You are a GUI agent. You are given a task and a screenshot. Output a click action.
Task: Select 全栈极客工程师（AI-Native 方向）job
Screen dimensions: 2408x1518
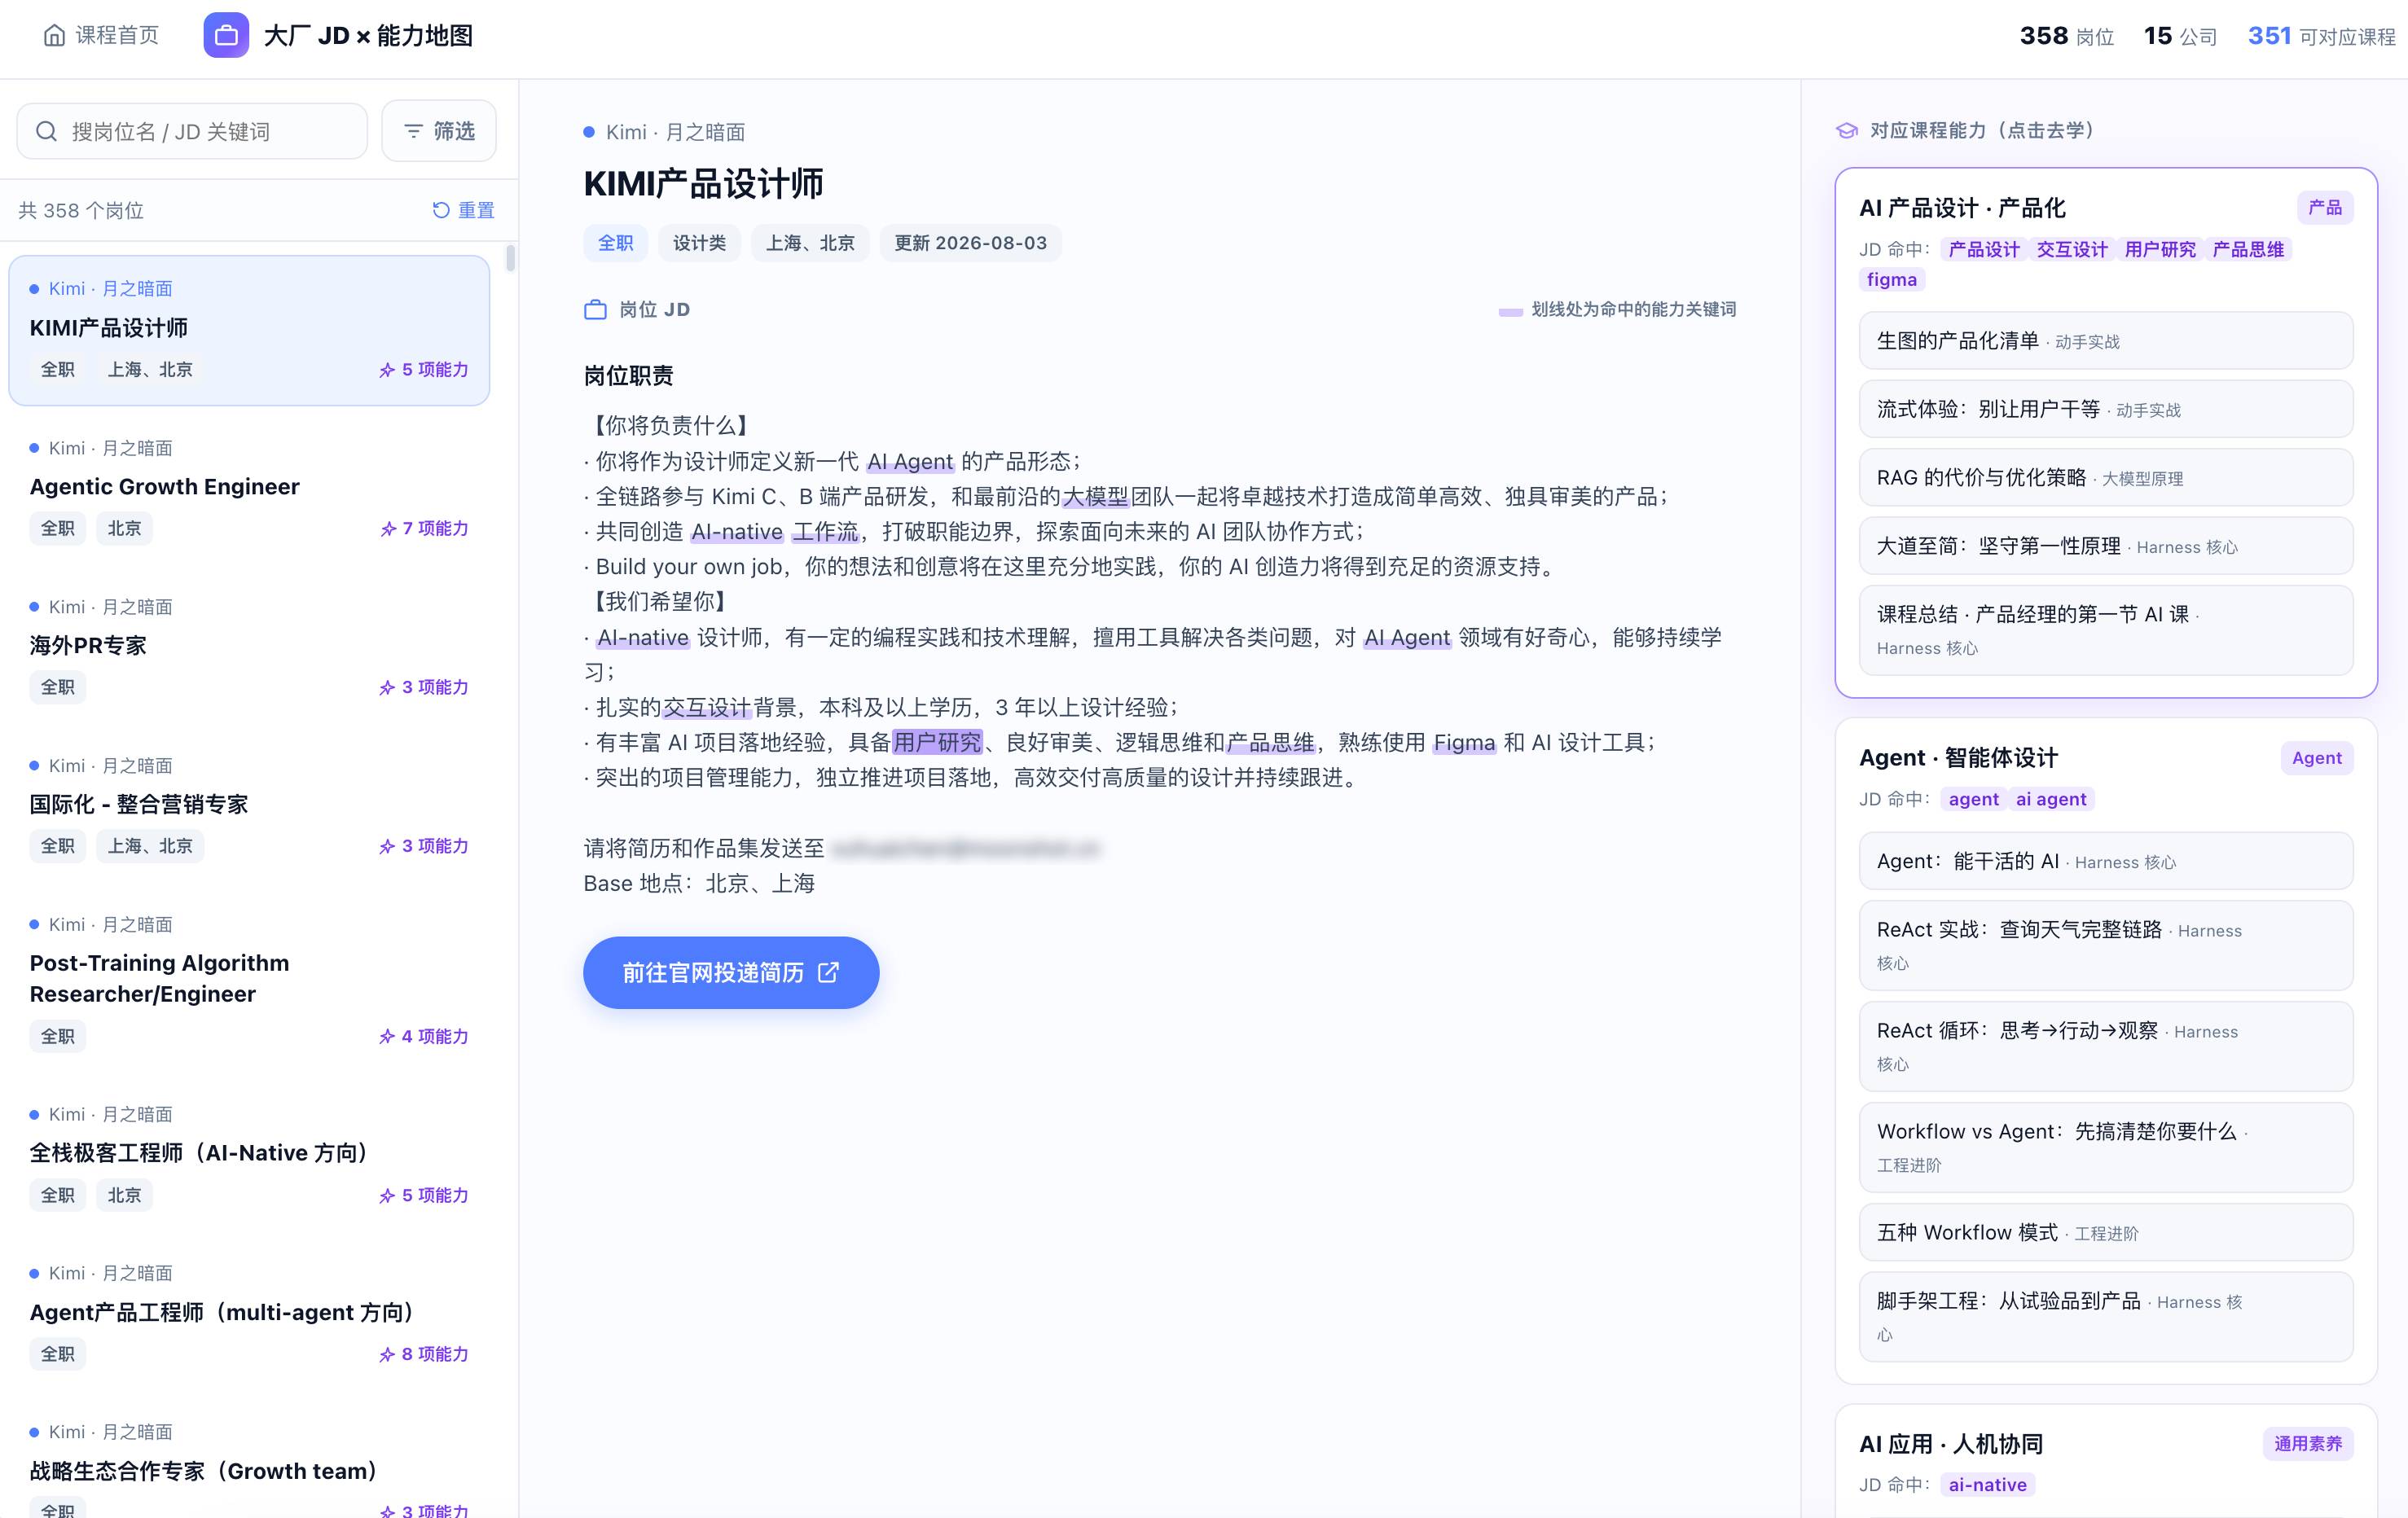click(249, 1156)
